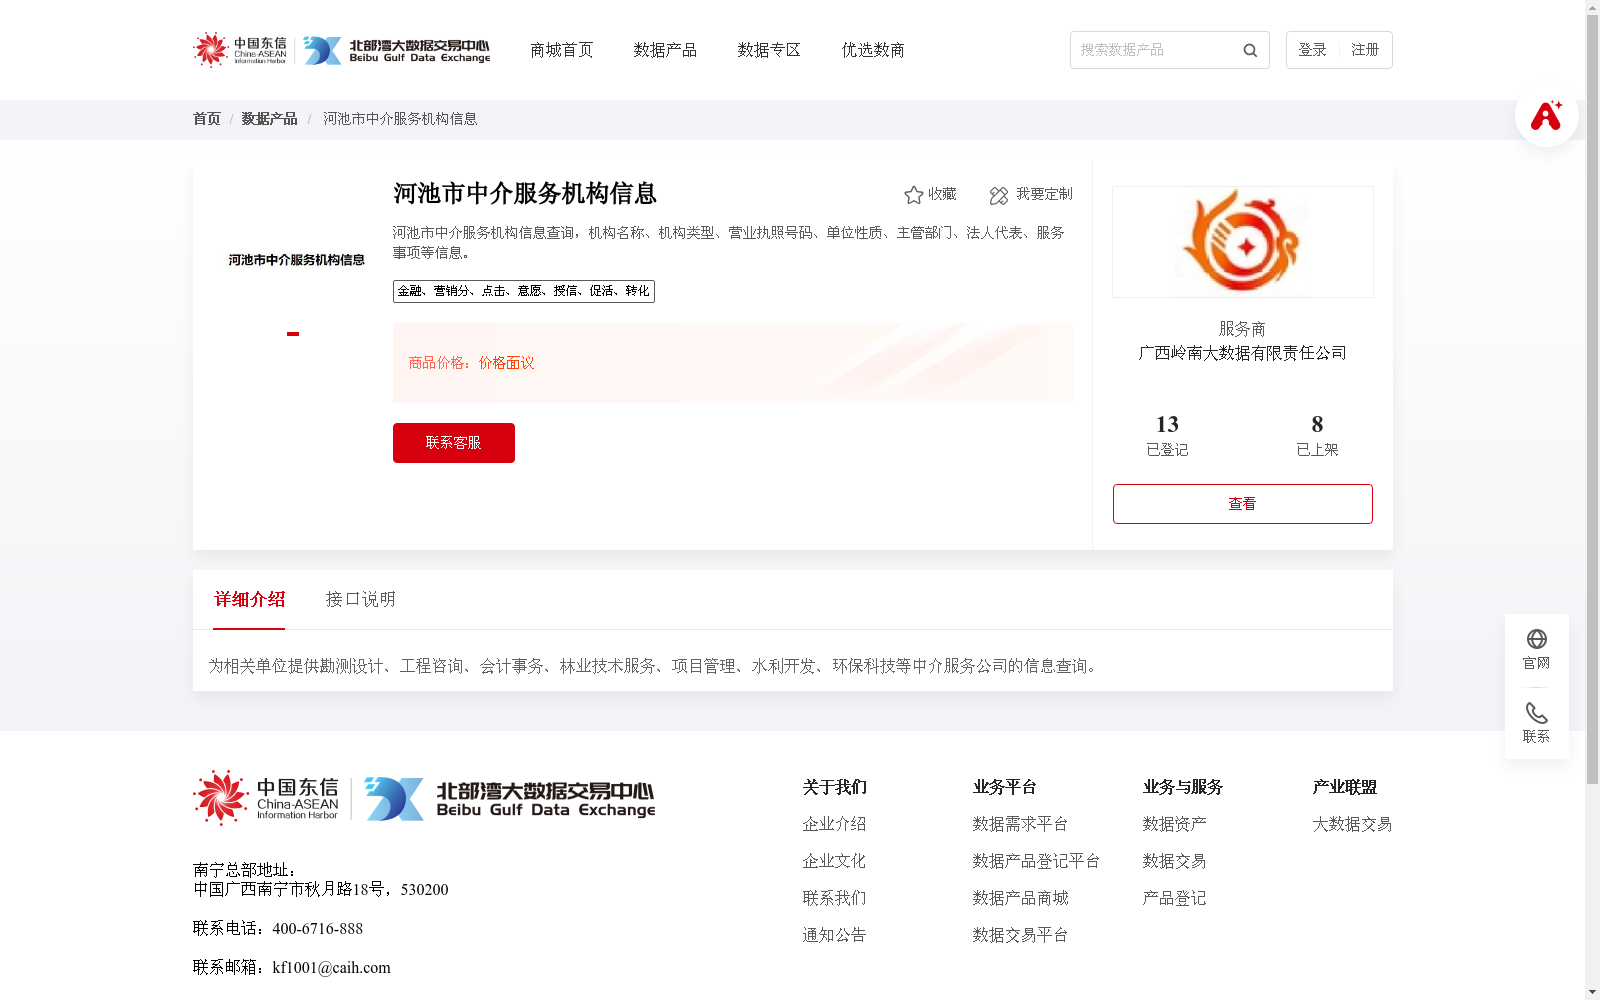1600x1000 pixels.
Task: Open footer link 产品登记
Action: [1174, 898]
